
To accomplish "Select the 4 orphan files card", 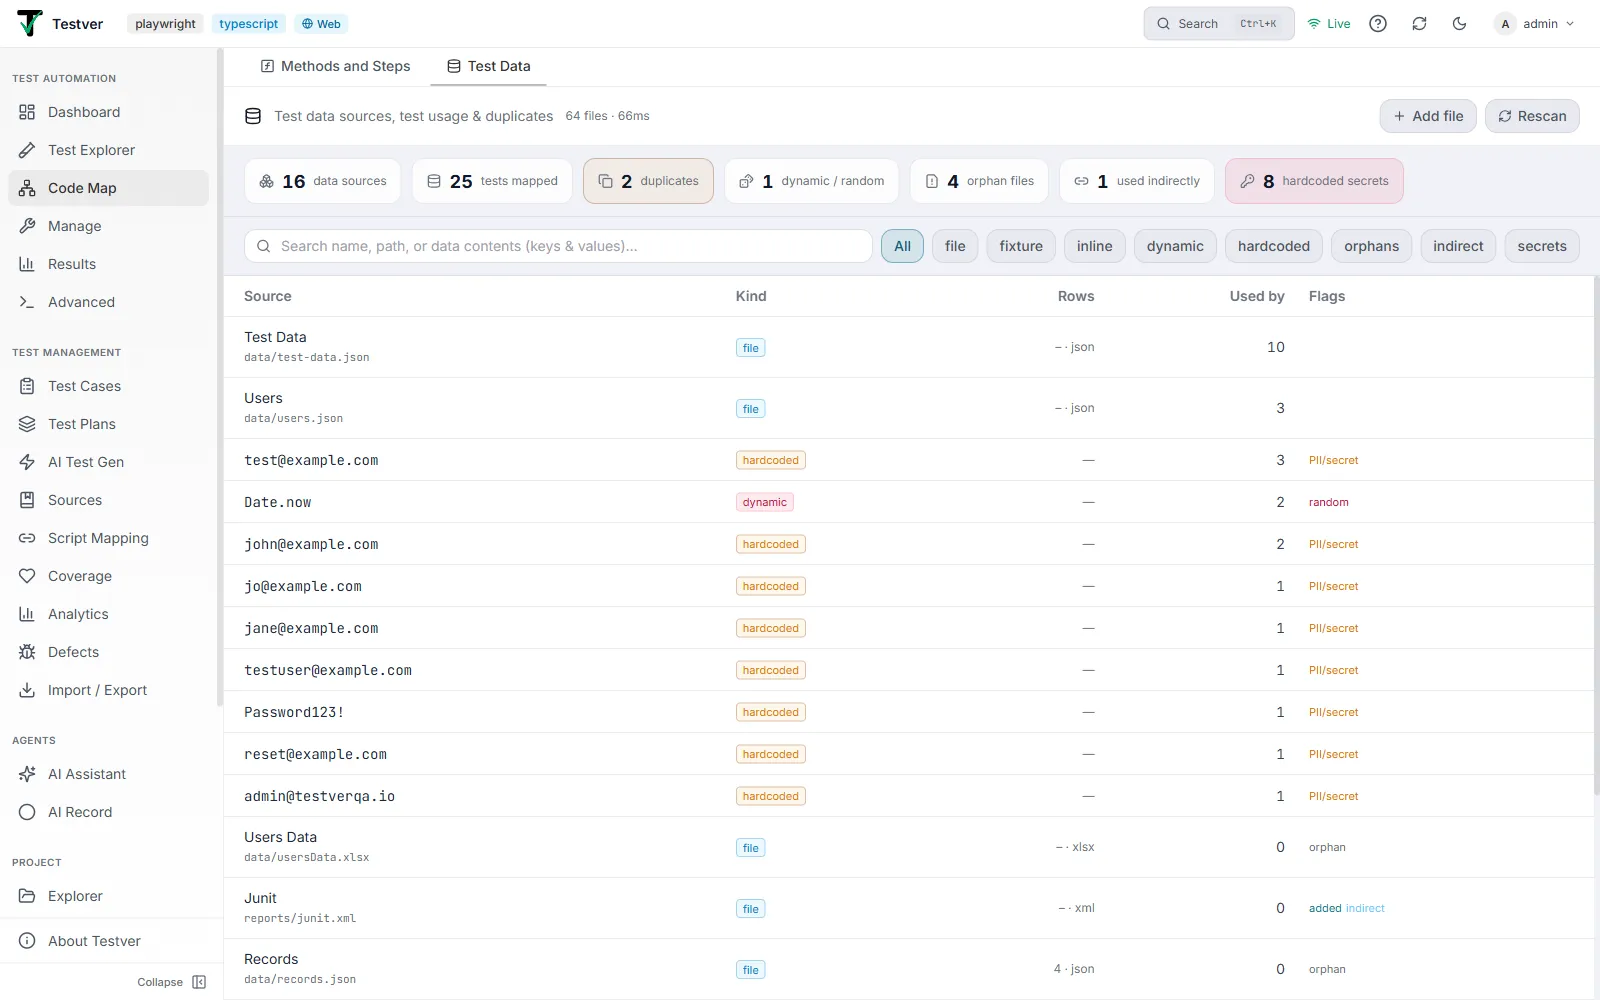I will 979,181.
